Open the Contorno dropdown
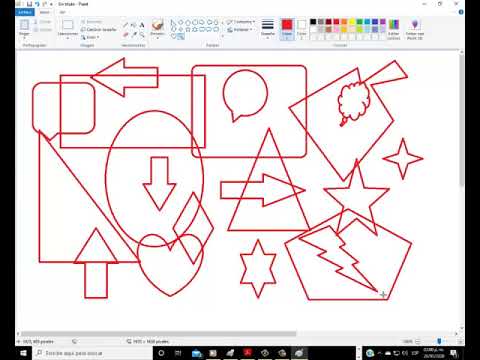The height and width of the screenshot is (360, 480). (241, 22)
